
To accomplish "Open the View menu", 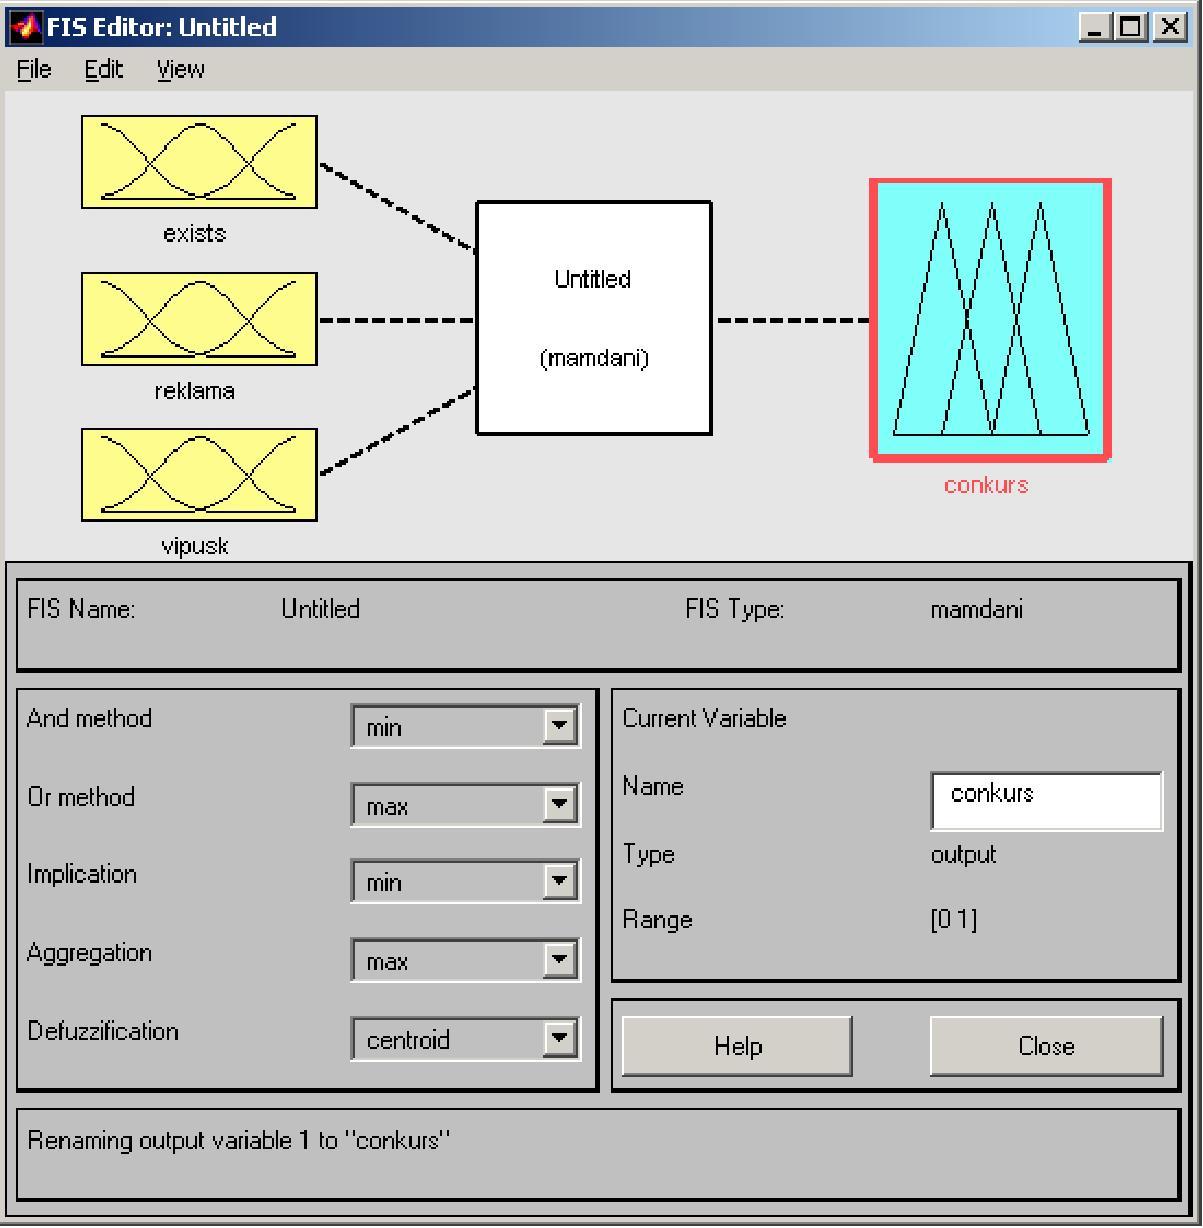I will [180, 69].
